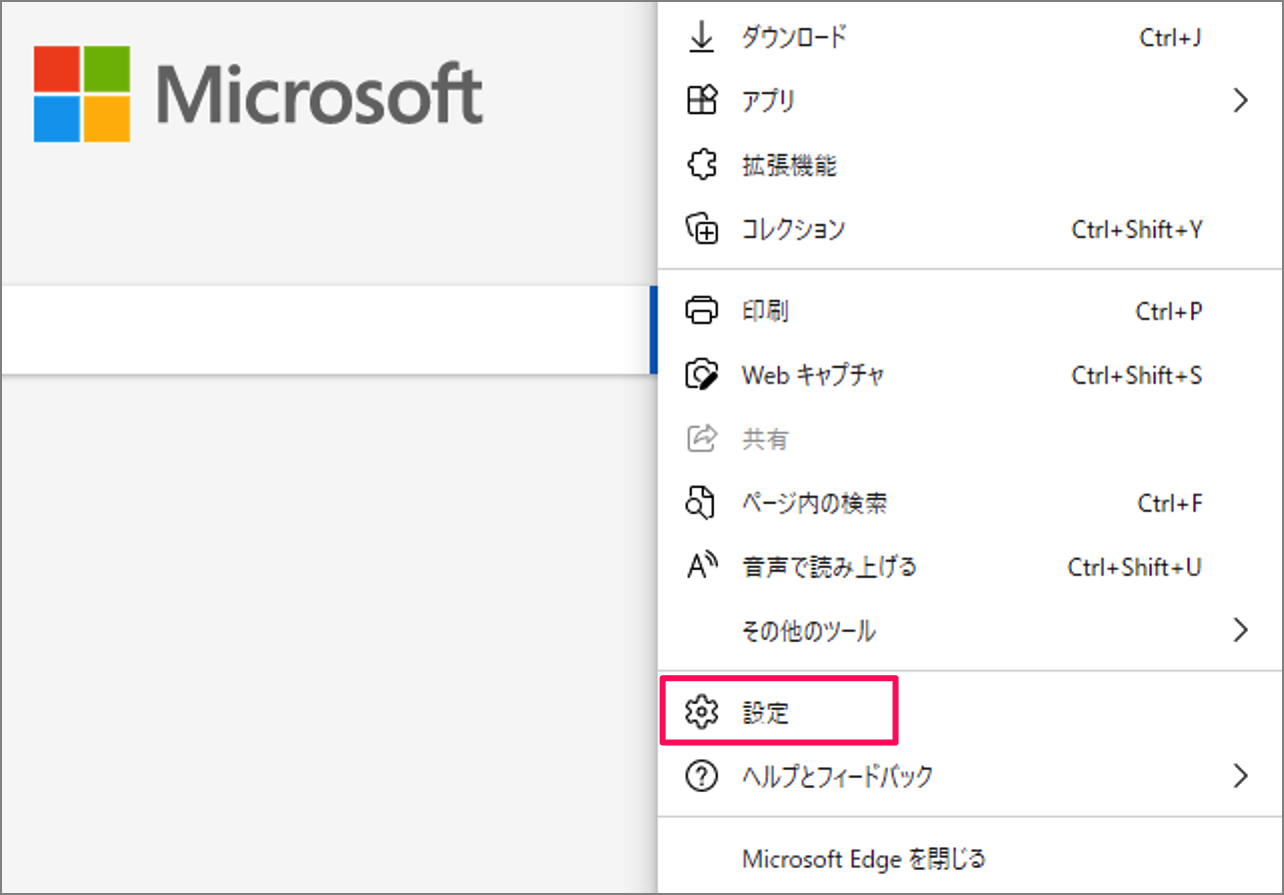Expand the アプリ submenu chevron
This screenshot has width=1284, height=895.
click(x=1241, y=100)
